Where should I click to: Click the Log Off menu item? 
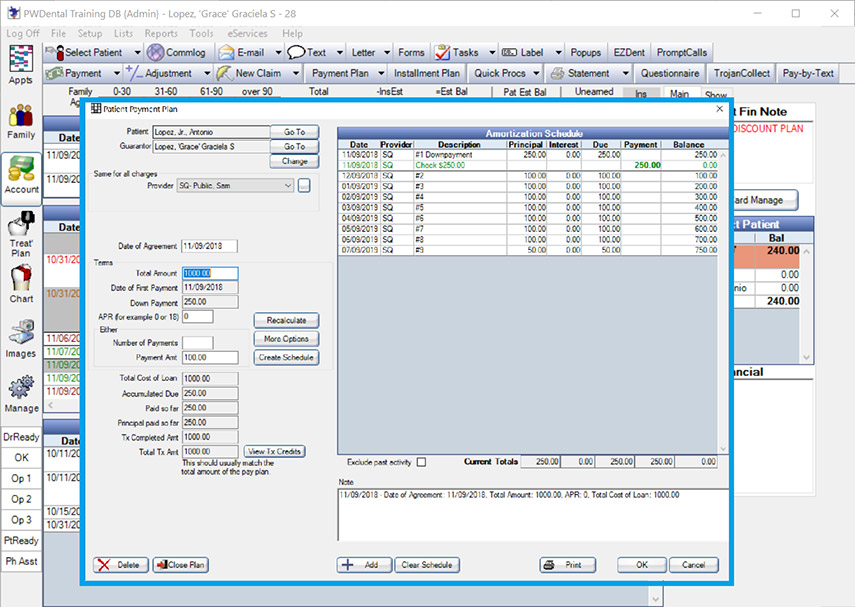click(x=23, y=33)
